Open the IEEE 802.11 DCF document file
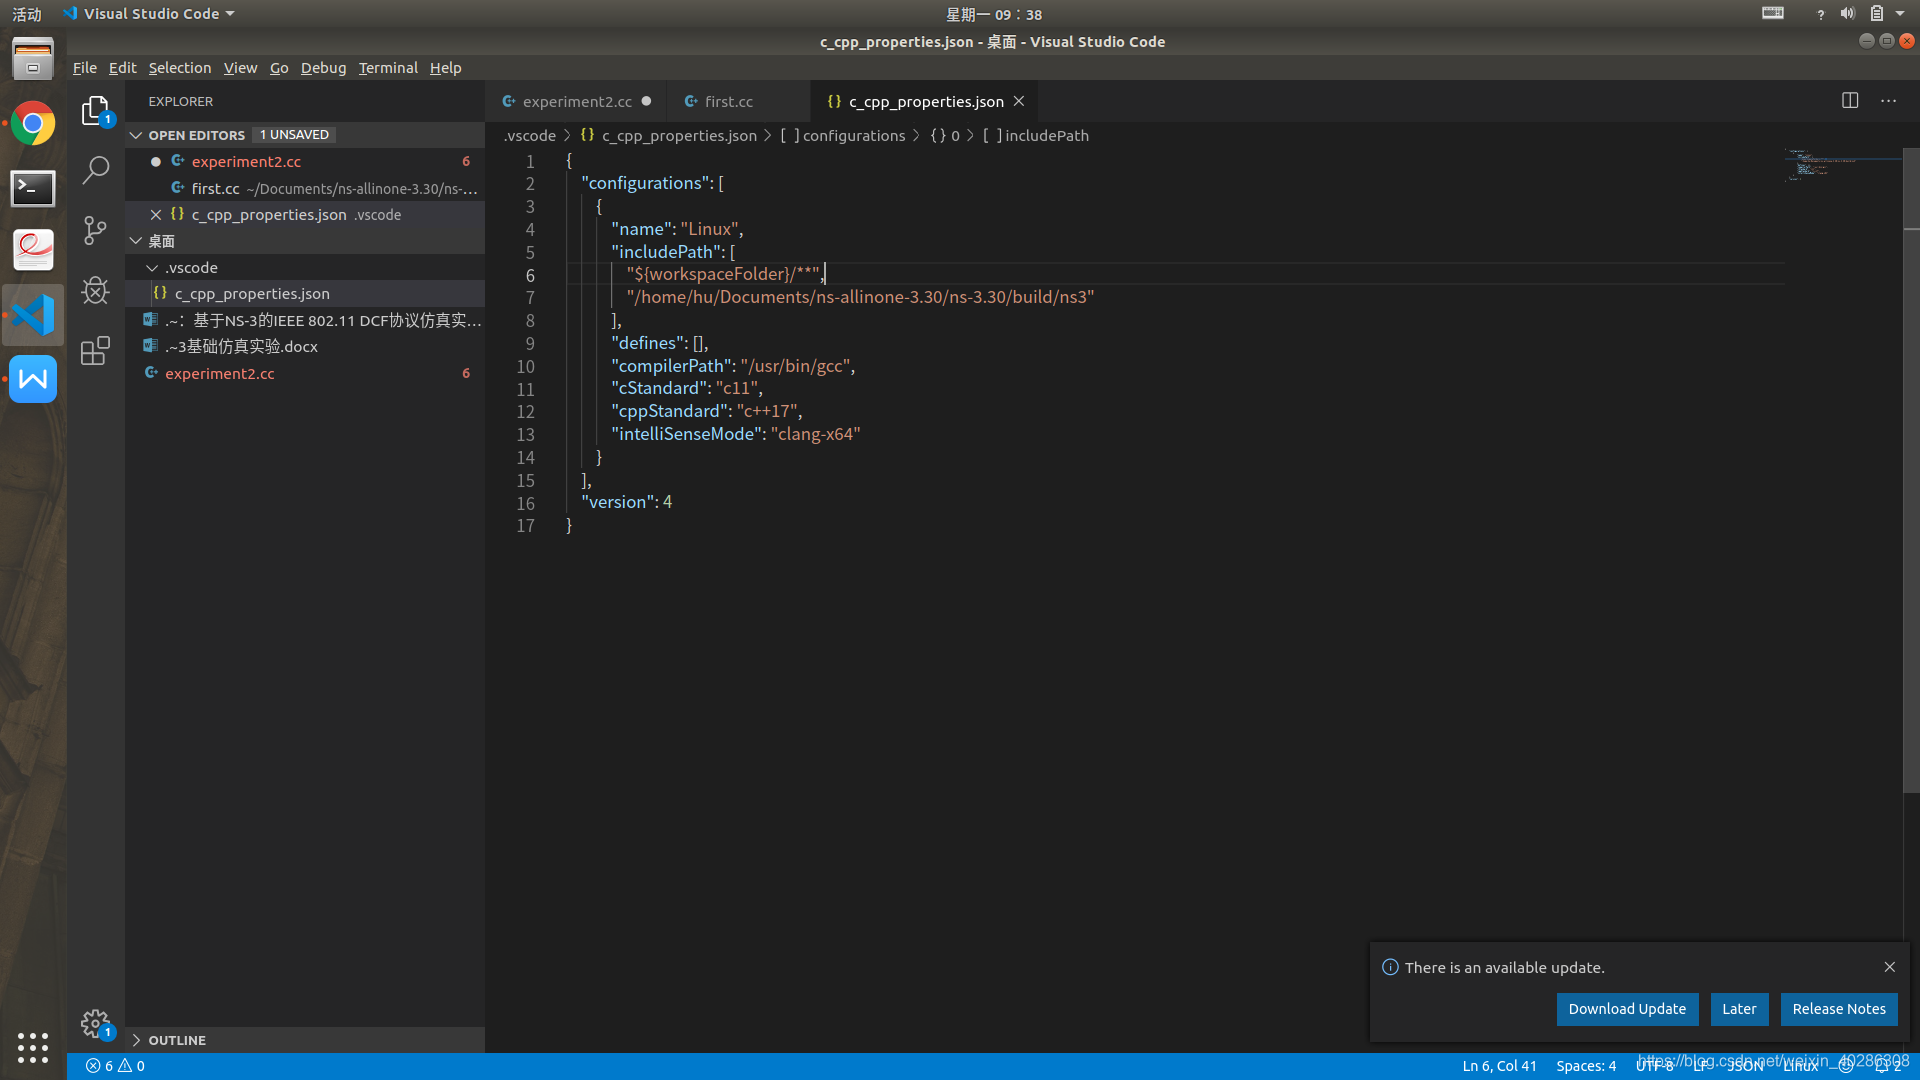The width and height of the screenshot is (1920, 1080). 305,320
